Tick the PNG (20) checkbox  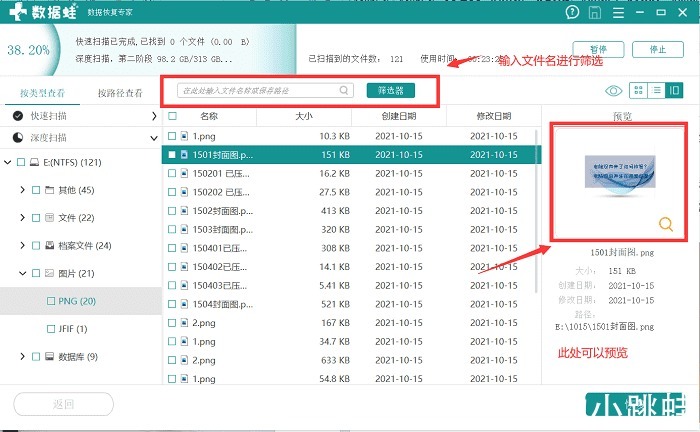click(51, 301)
